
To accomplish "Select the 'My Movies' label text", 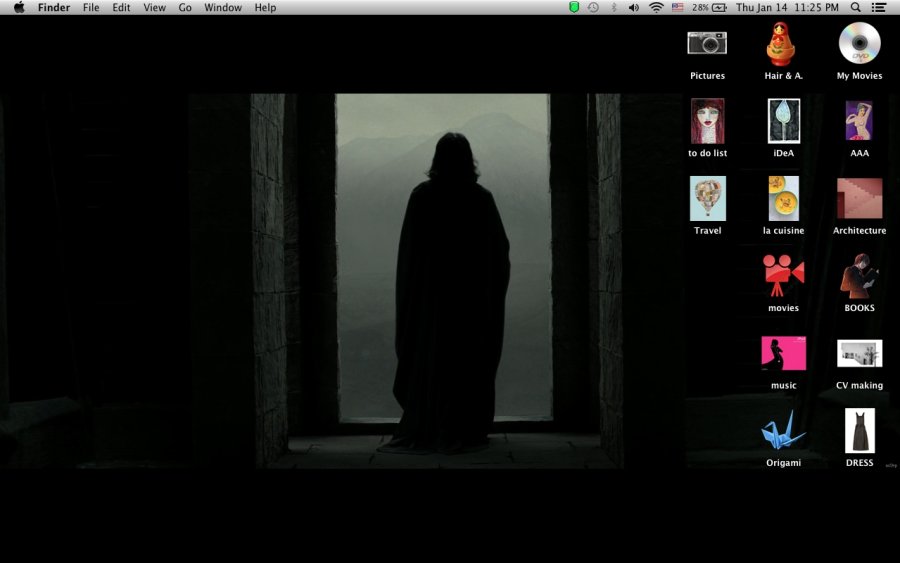I will 859,75.
